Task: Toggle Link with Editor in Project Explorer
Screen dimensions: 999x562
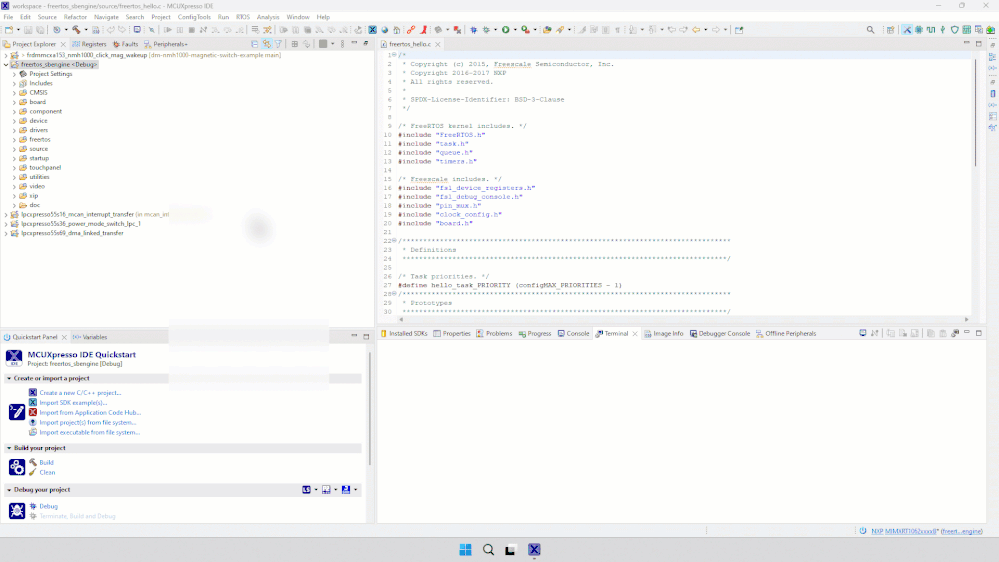Action: click(267, 44)
